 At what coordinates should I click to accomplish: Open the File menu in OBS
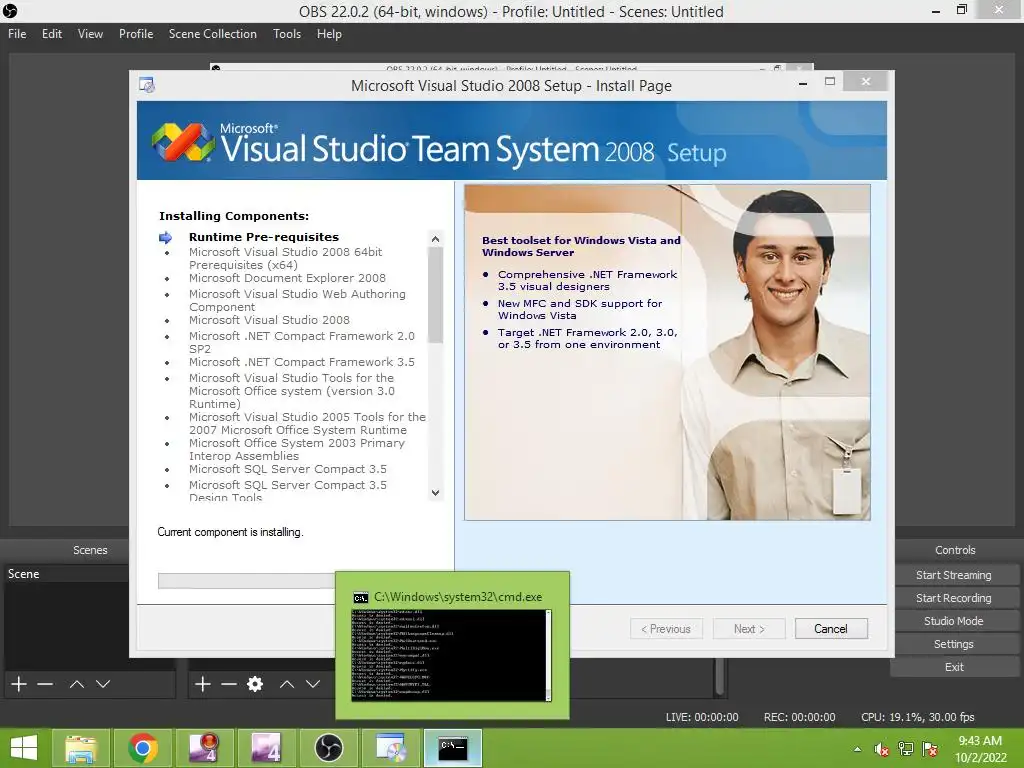pos(17,34)
